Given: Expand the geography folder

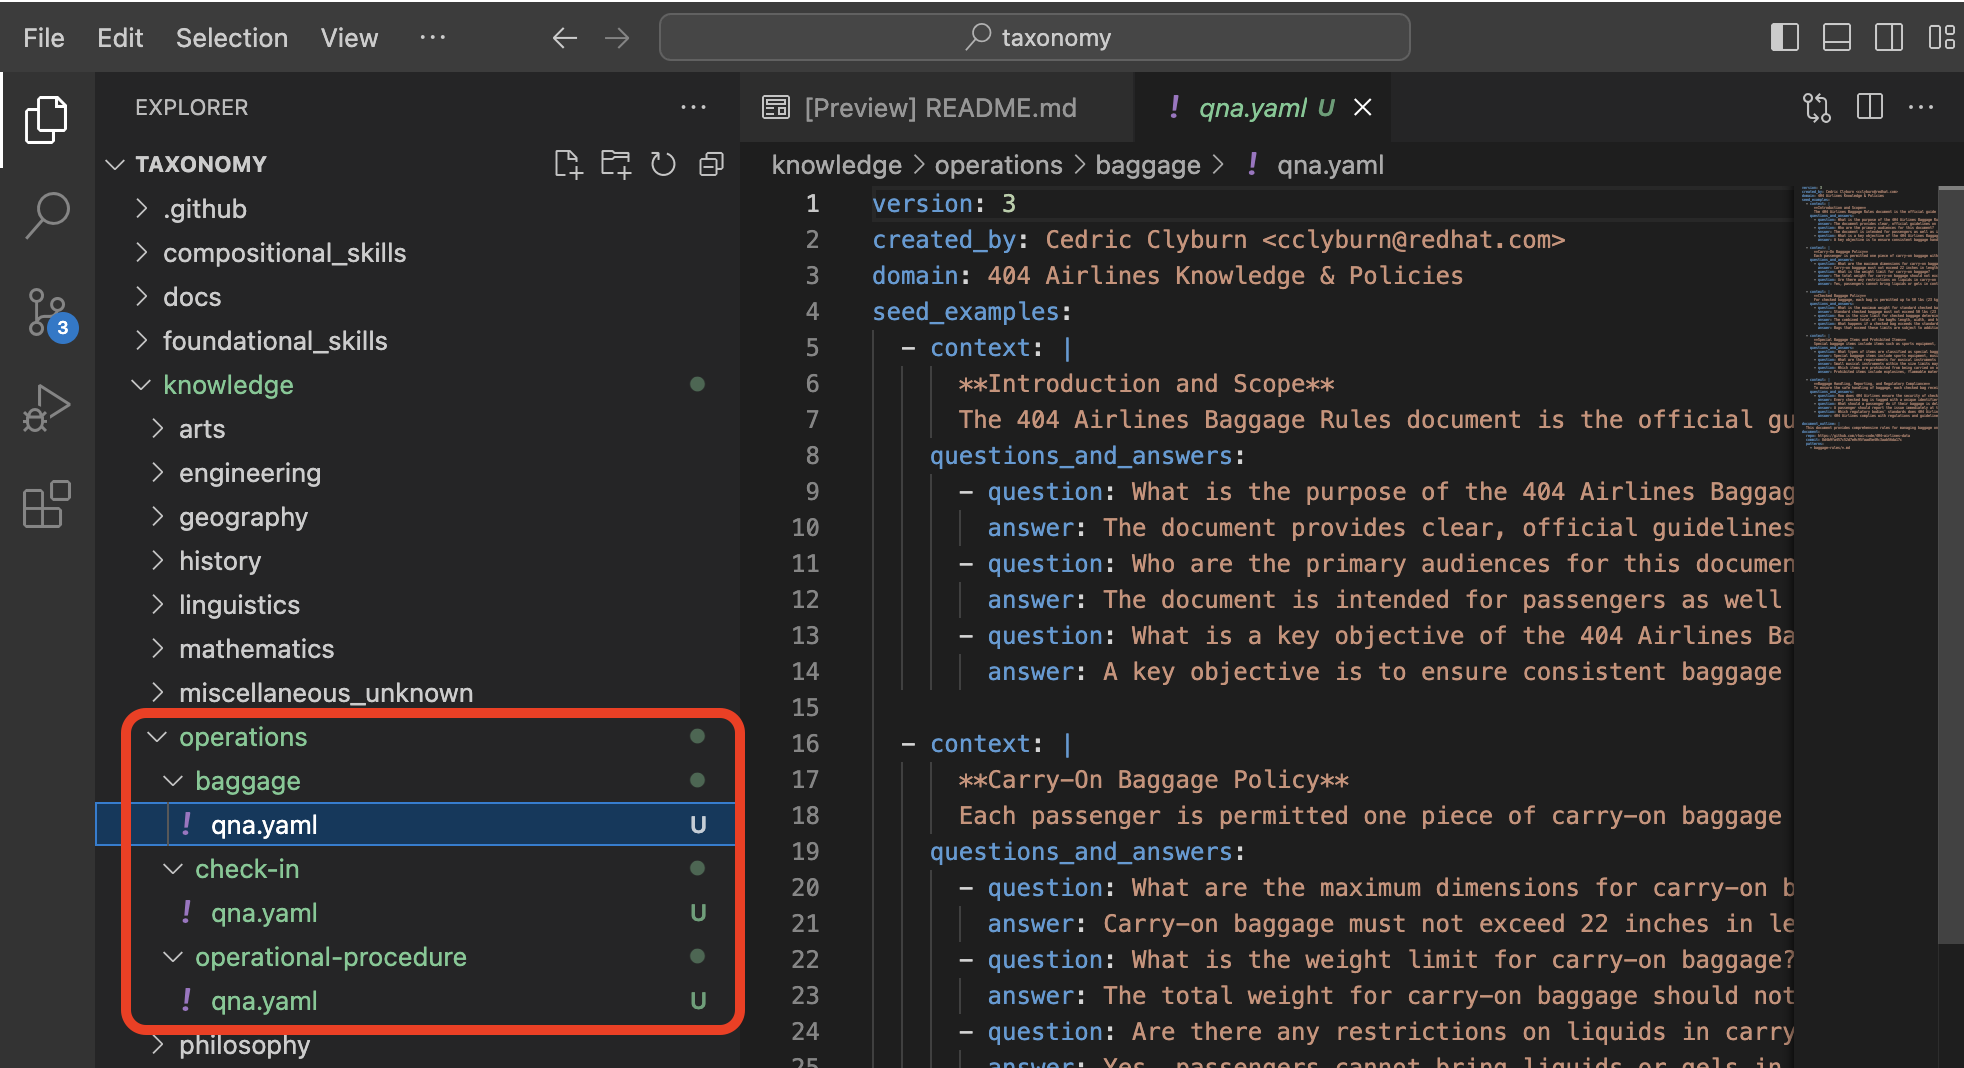Looking at the screenshot, I should [158, 517].
